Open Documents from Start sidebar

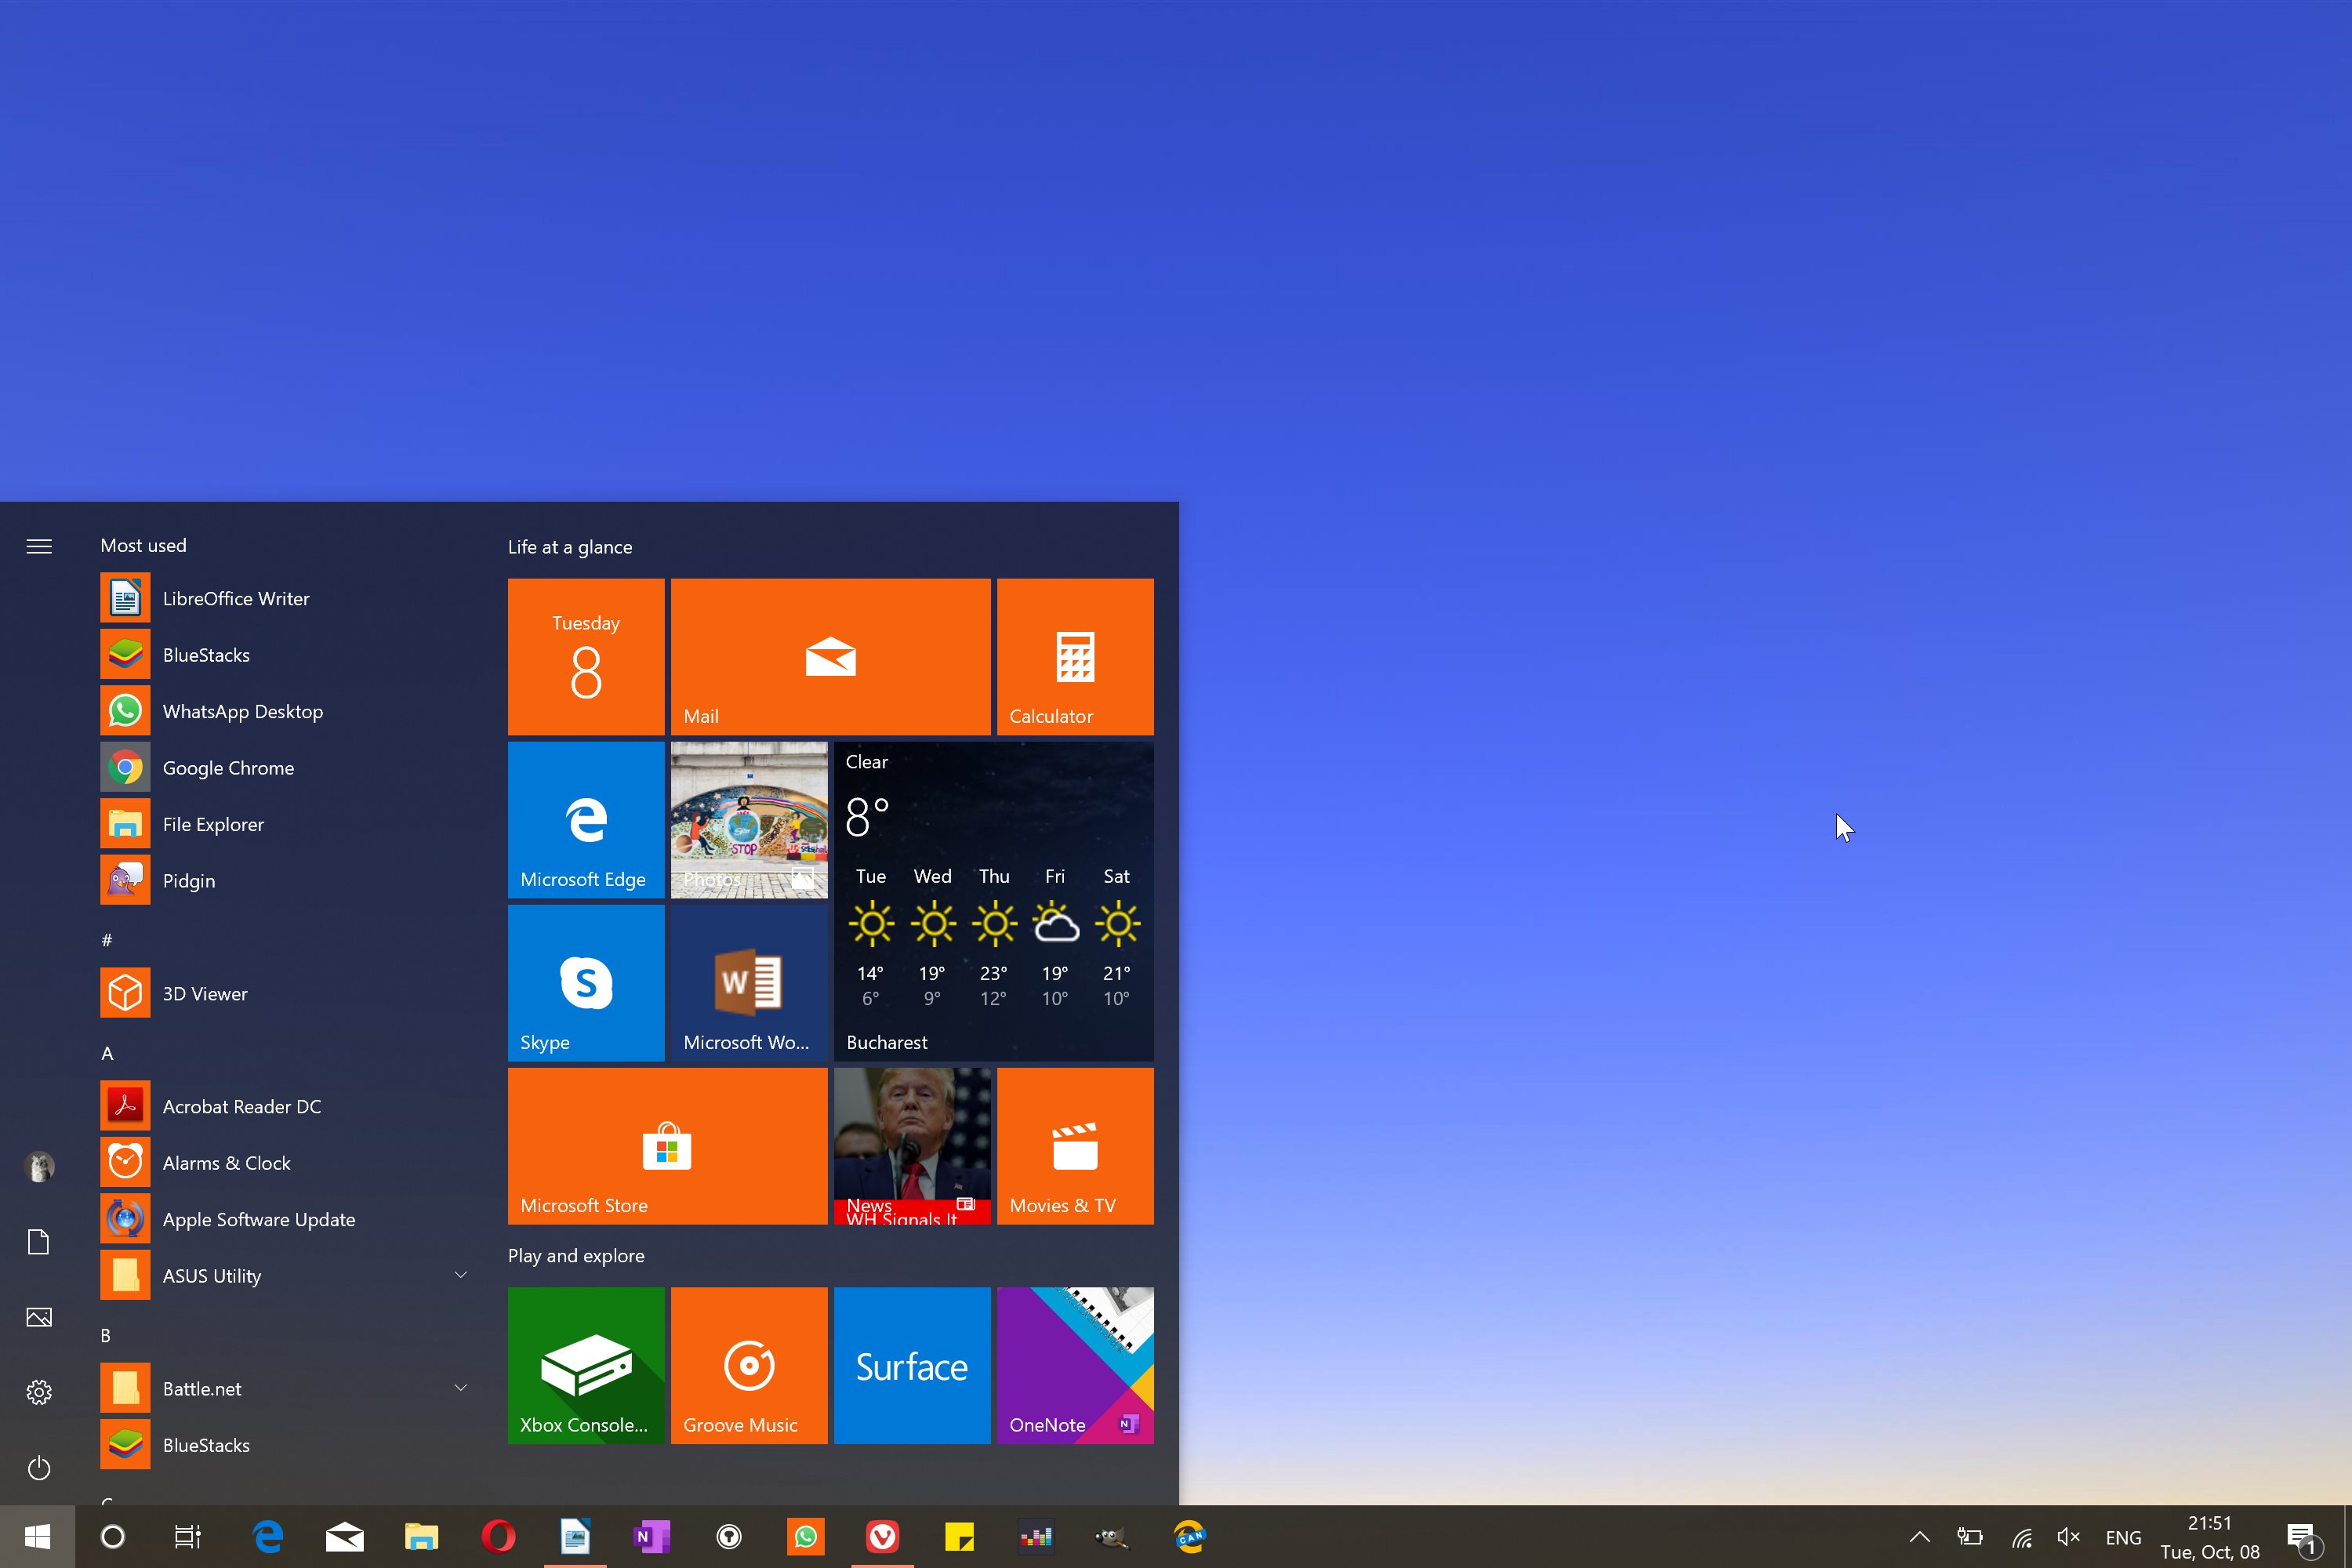(x=39, y=1242)
